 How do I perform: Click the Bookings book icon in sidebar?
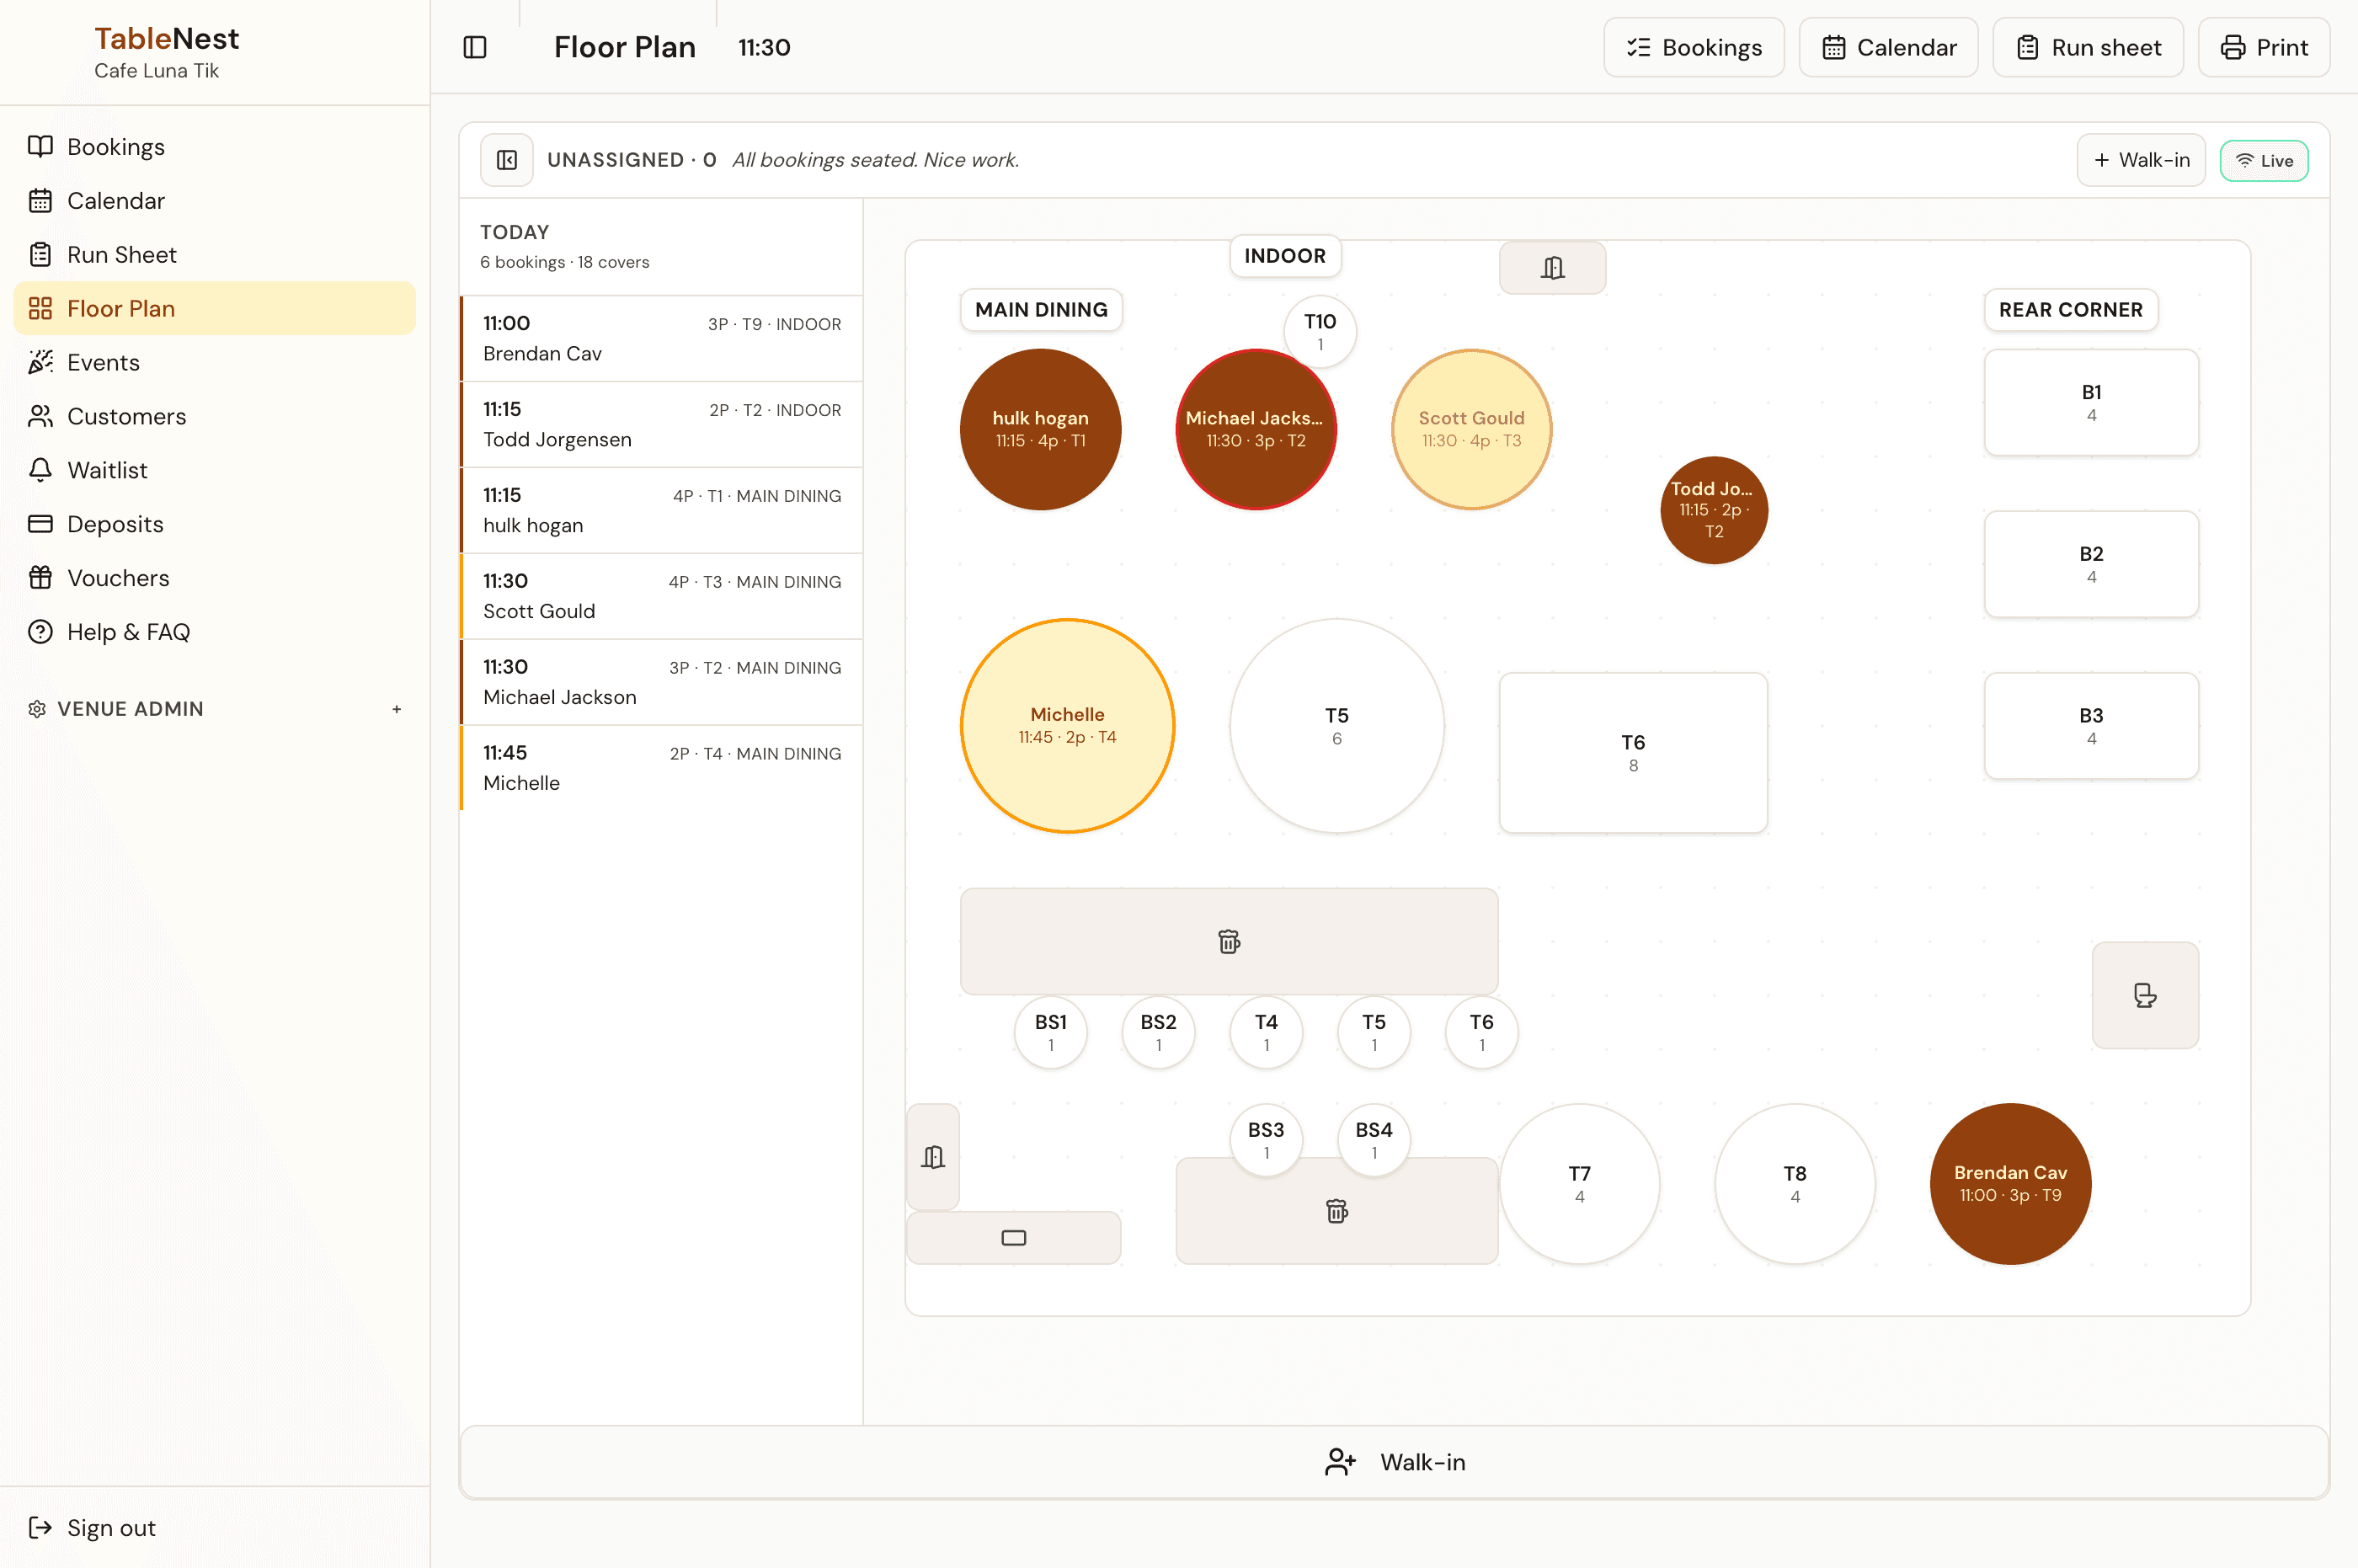pos(40,147)
